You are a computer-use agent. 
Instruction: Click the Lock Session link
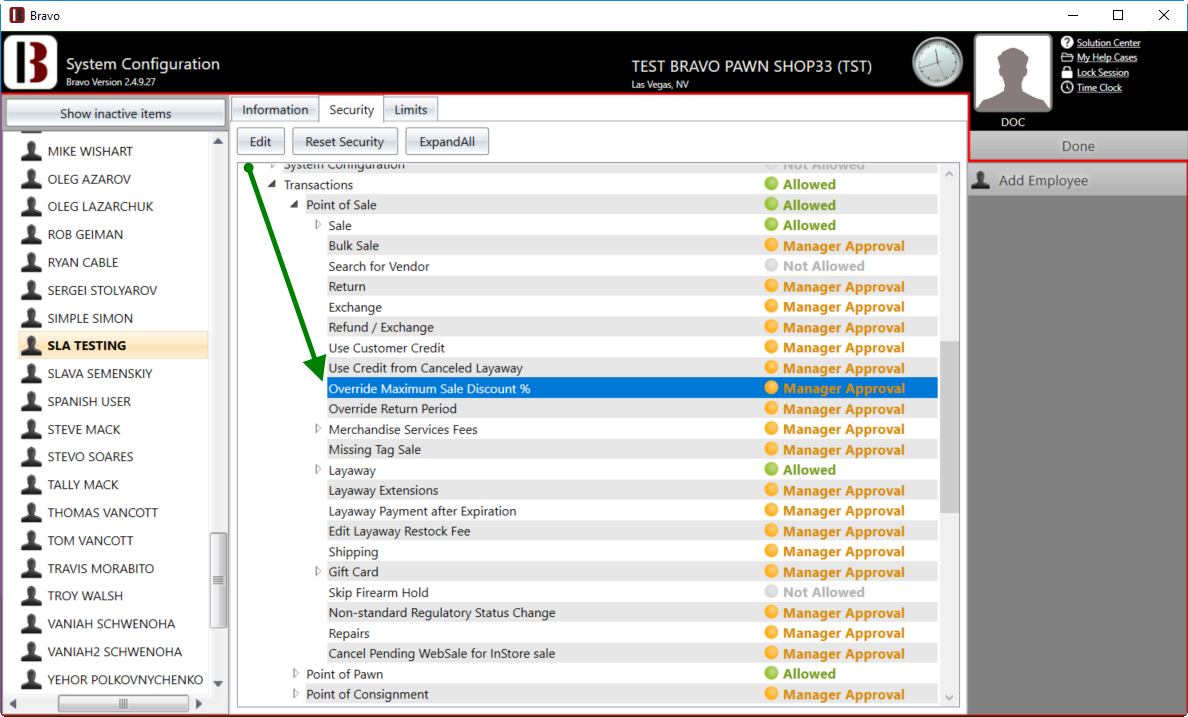tap(1102, 73)
